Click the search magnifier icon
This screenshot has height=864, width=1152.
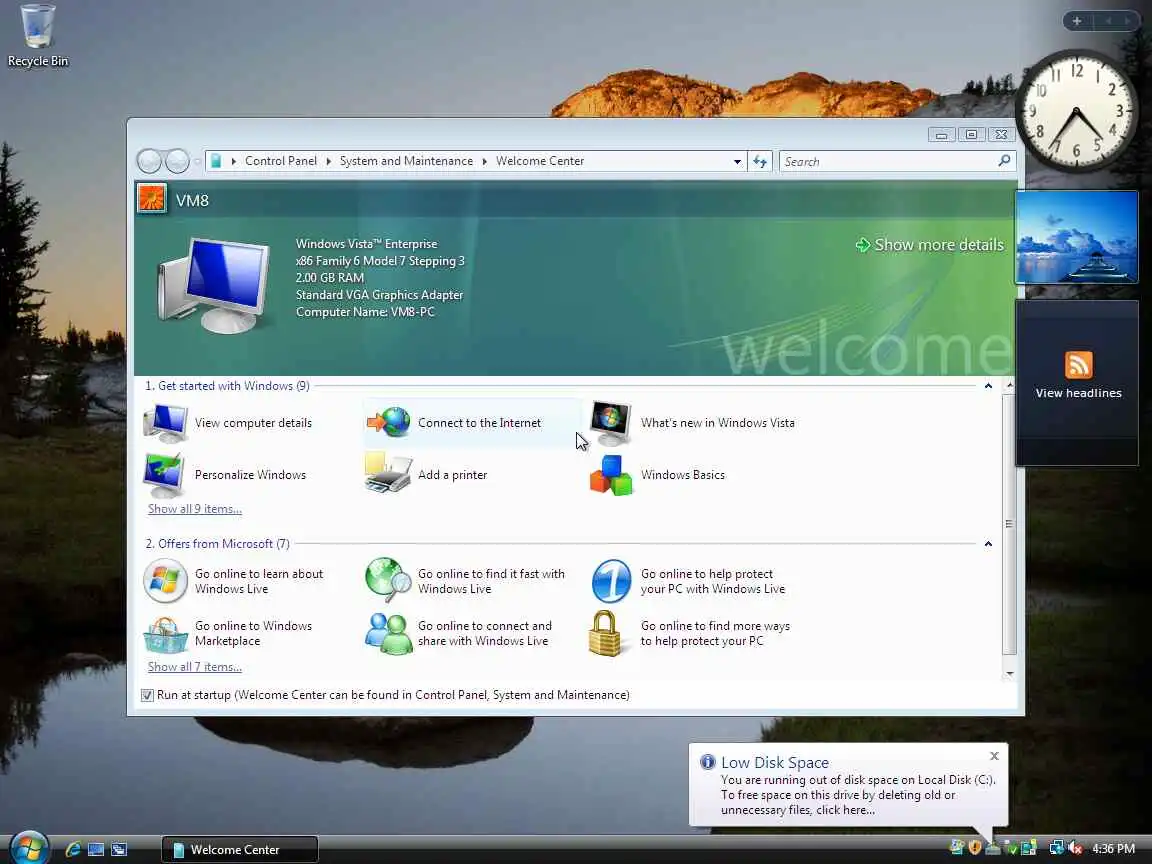click(1004, 161)
